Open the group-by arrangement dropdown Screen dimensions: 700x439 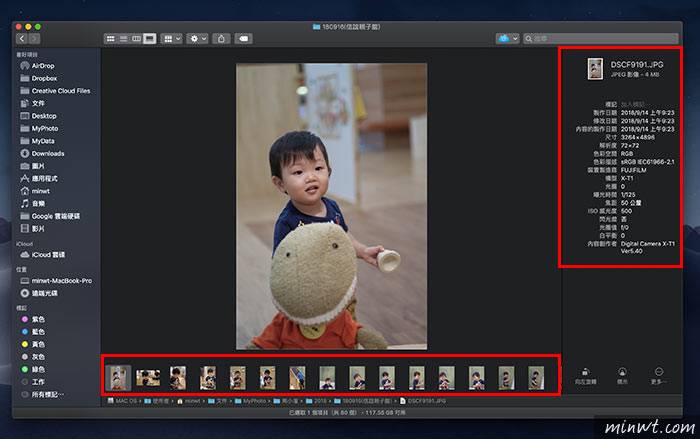click(x=171, y=38)
